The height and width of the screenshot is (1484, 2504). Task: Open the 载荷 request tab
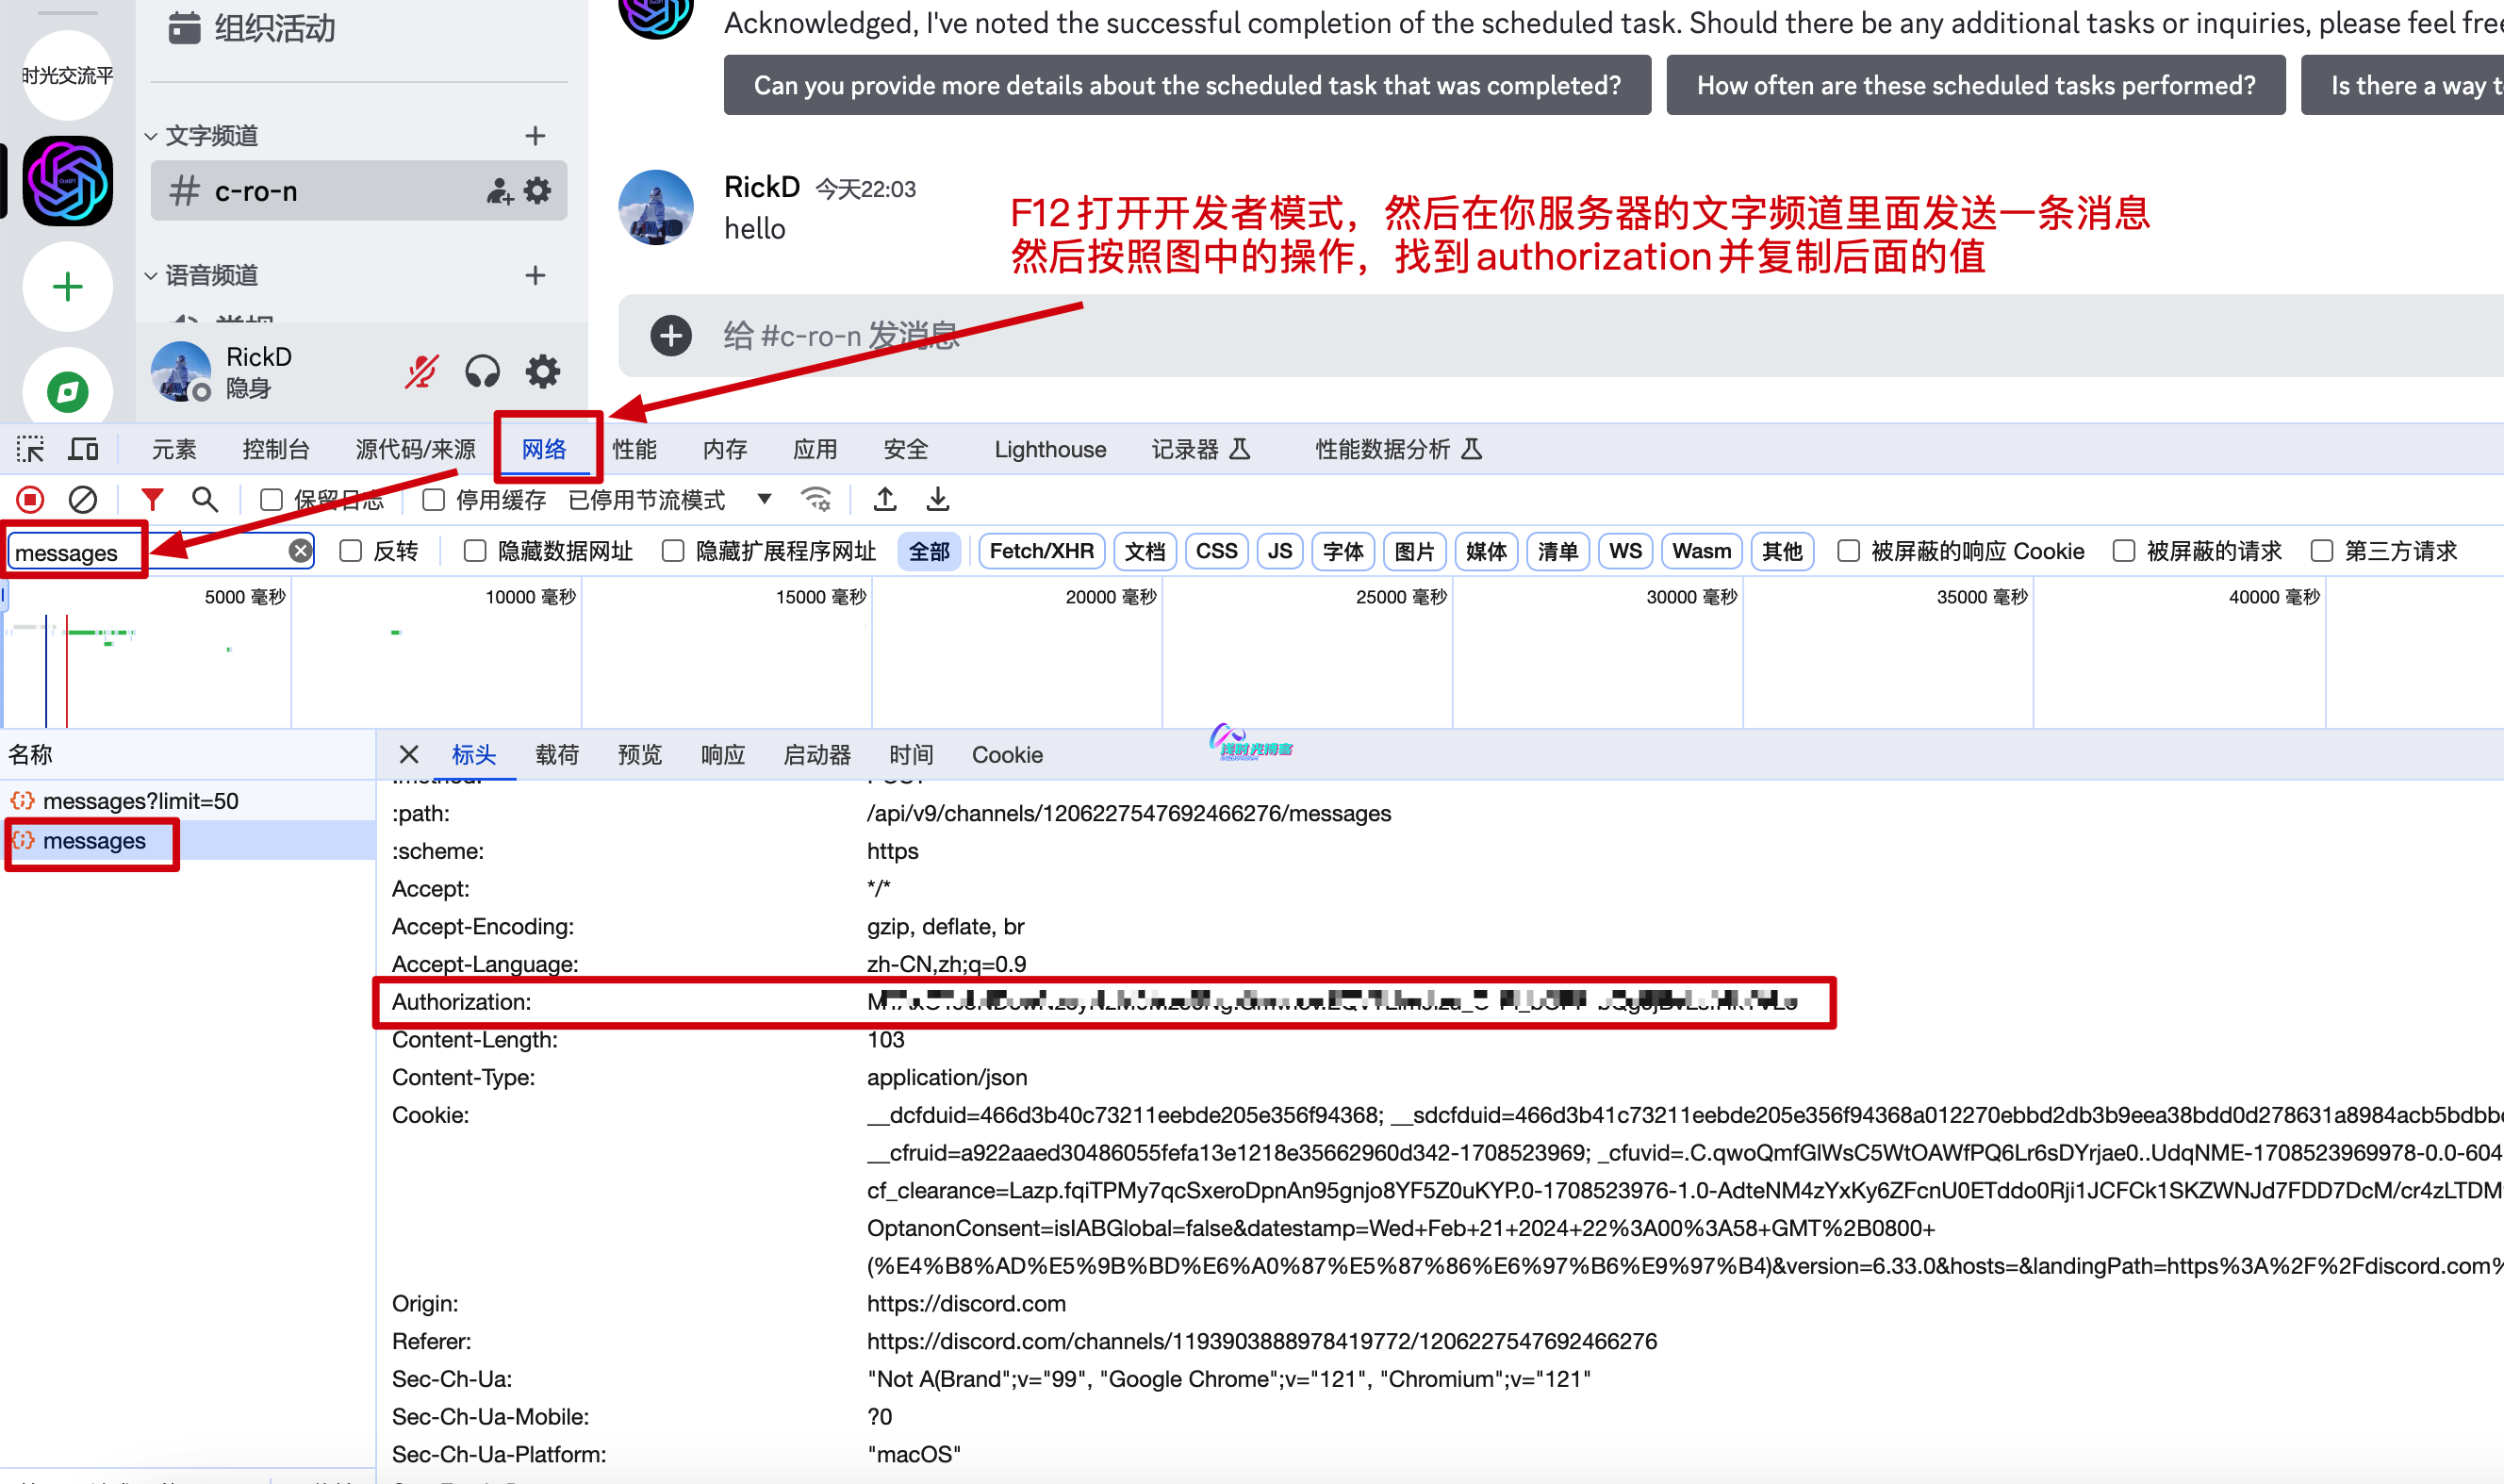pyautogui.click(x=557, y=754)
